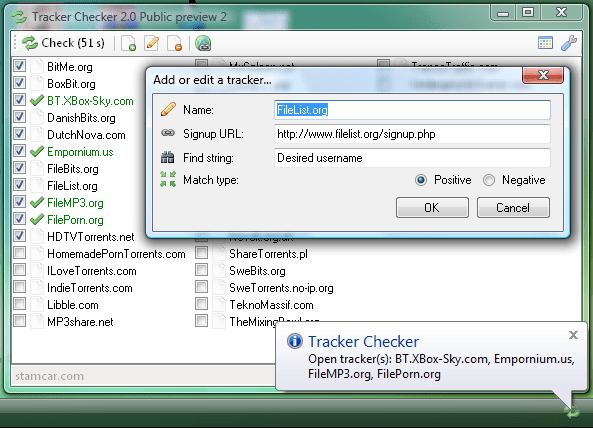Click the Name field containing FileList.org
The width and height of the screenshot is (593, 428).
(x=412, y=110)
